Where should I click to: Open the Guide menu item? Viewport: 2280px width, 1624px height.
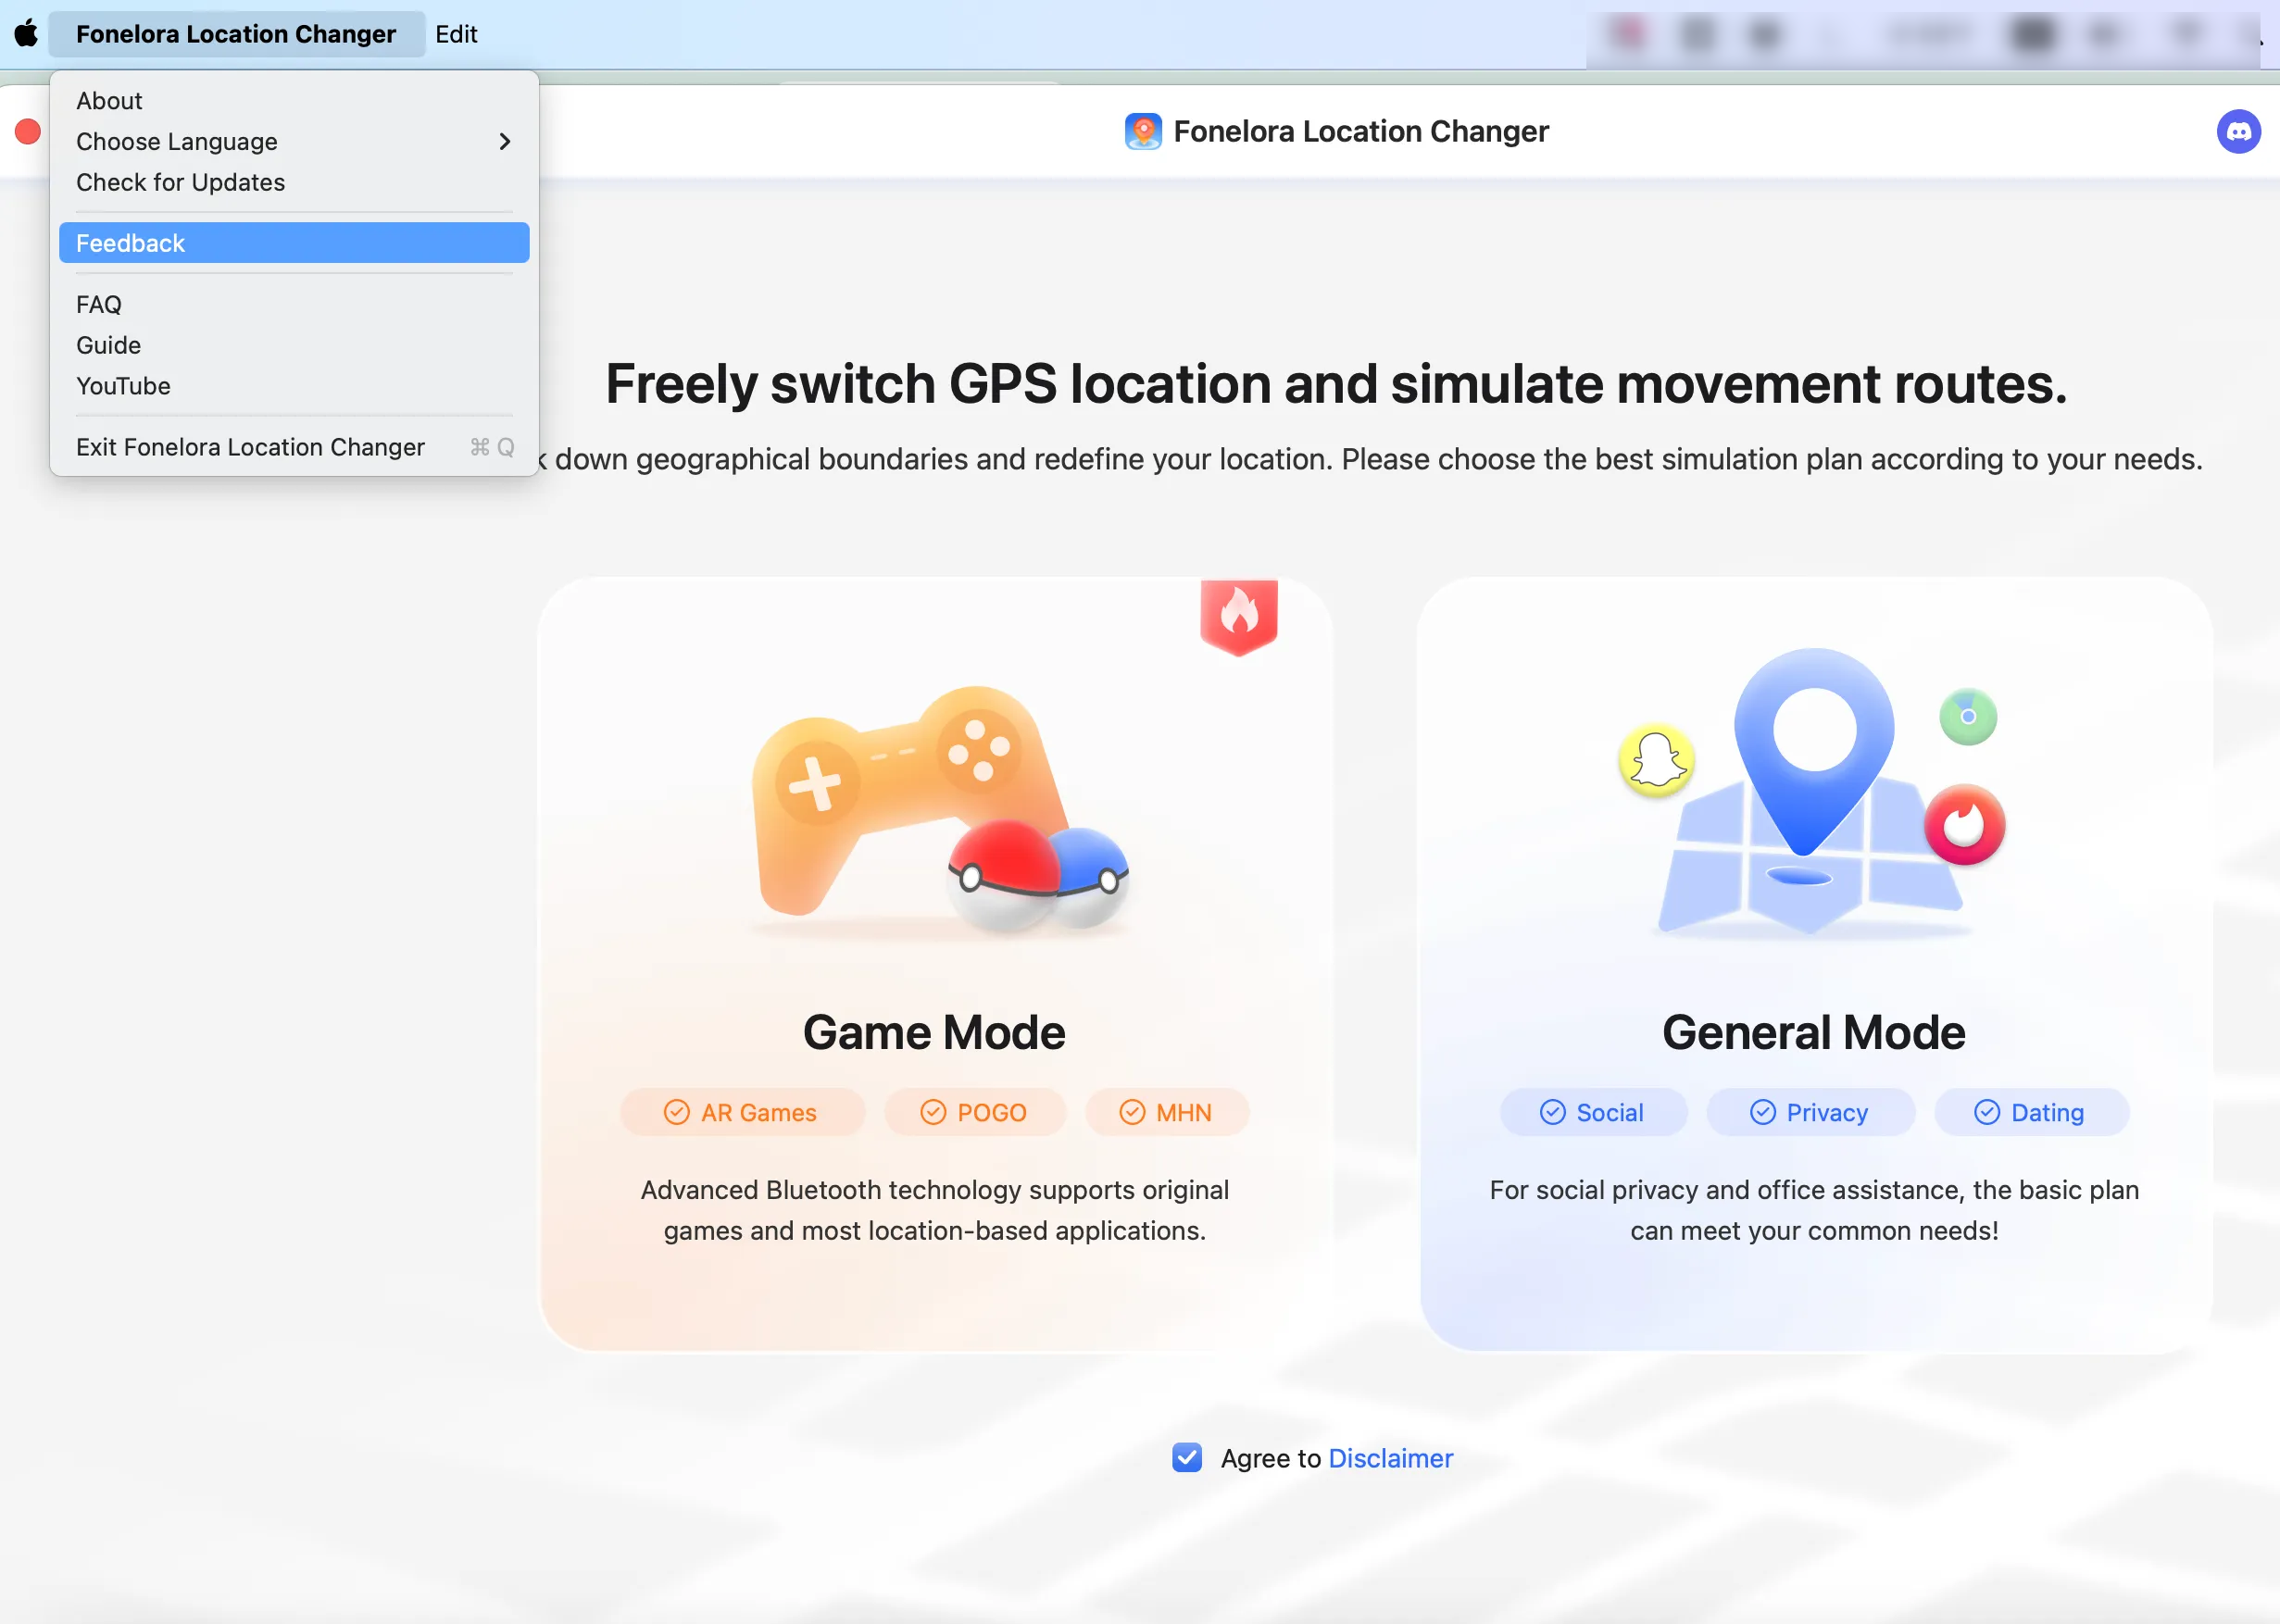click(x=294, y=345)
